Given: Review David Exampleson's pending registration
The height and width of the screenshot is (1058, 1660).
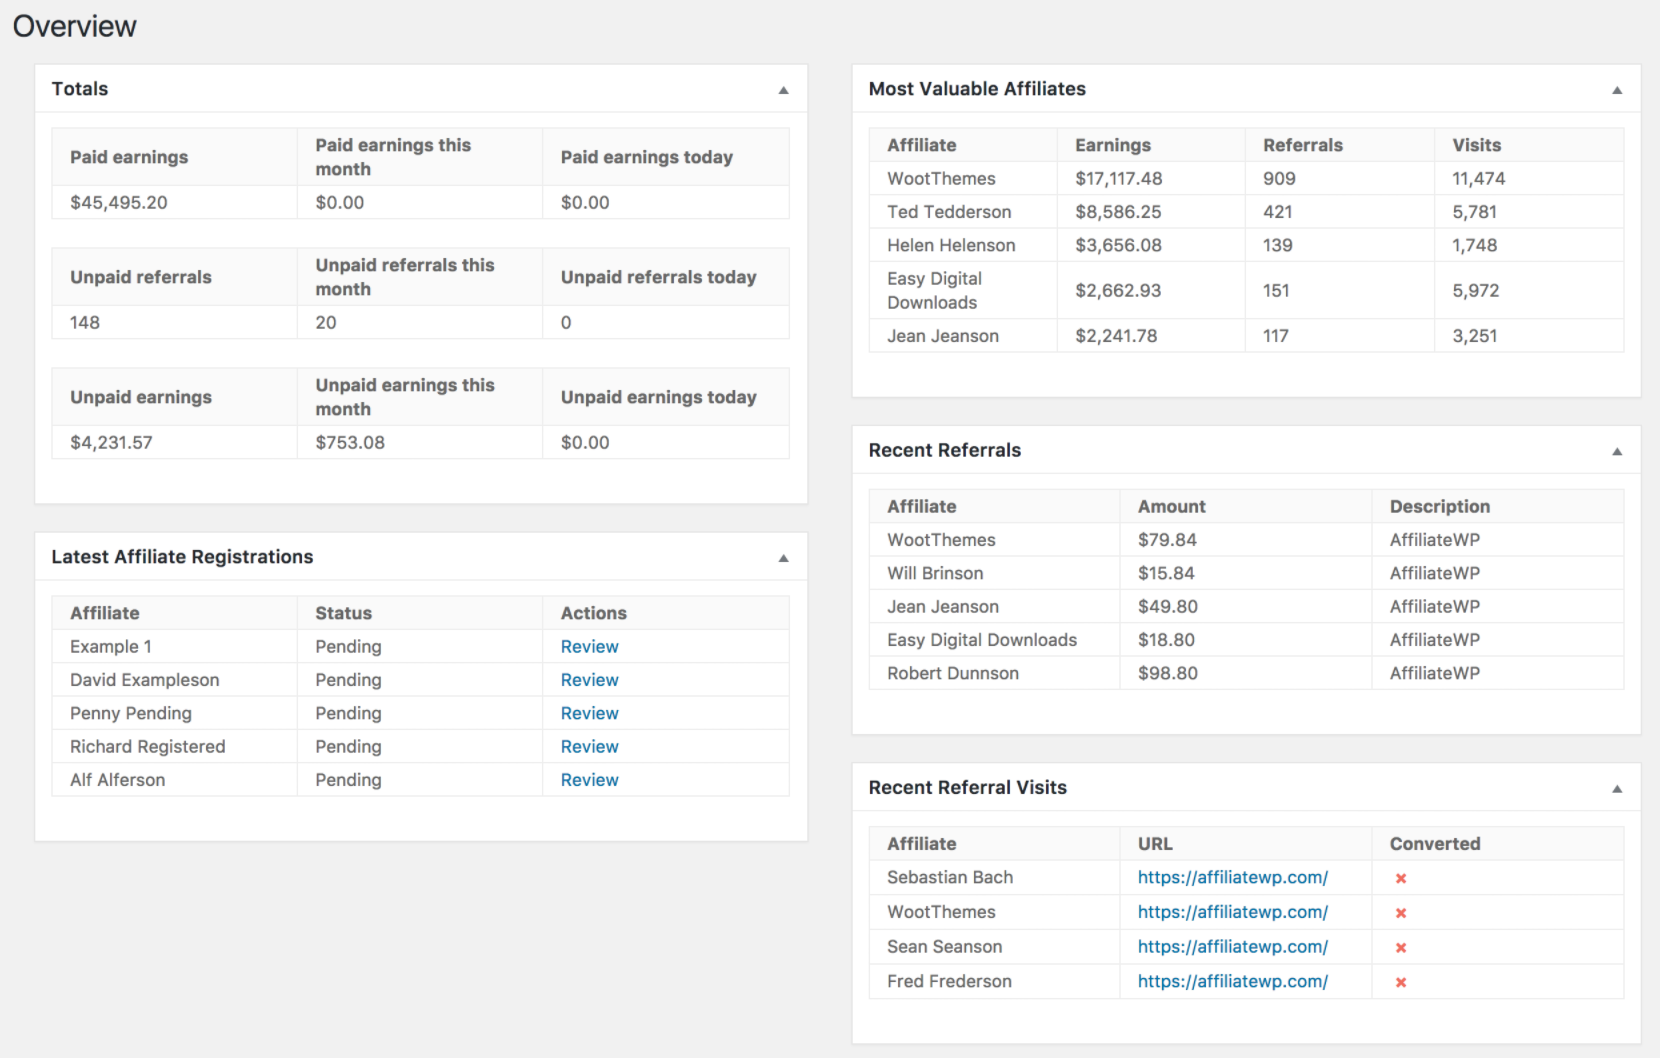Looking at the screenshot, I should pyautogui.click(x=589, y=680).
